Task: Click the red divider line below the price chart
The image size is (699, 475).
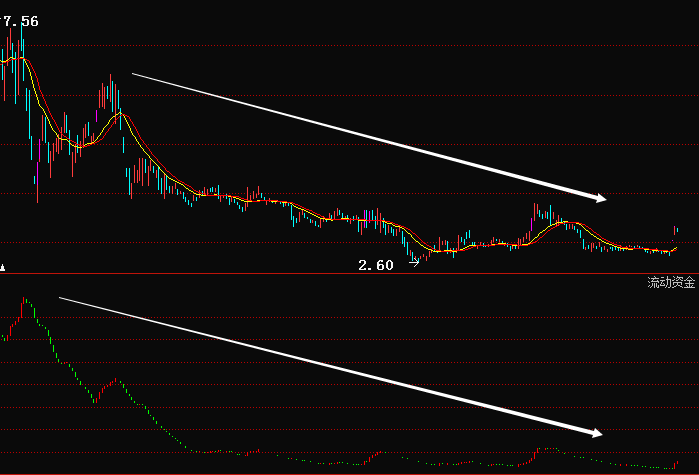Action: pos(349,273)
